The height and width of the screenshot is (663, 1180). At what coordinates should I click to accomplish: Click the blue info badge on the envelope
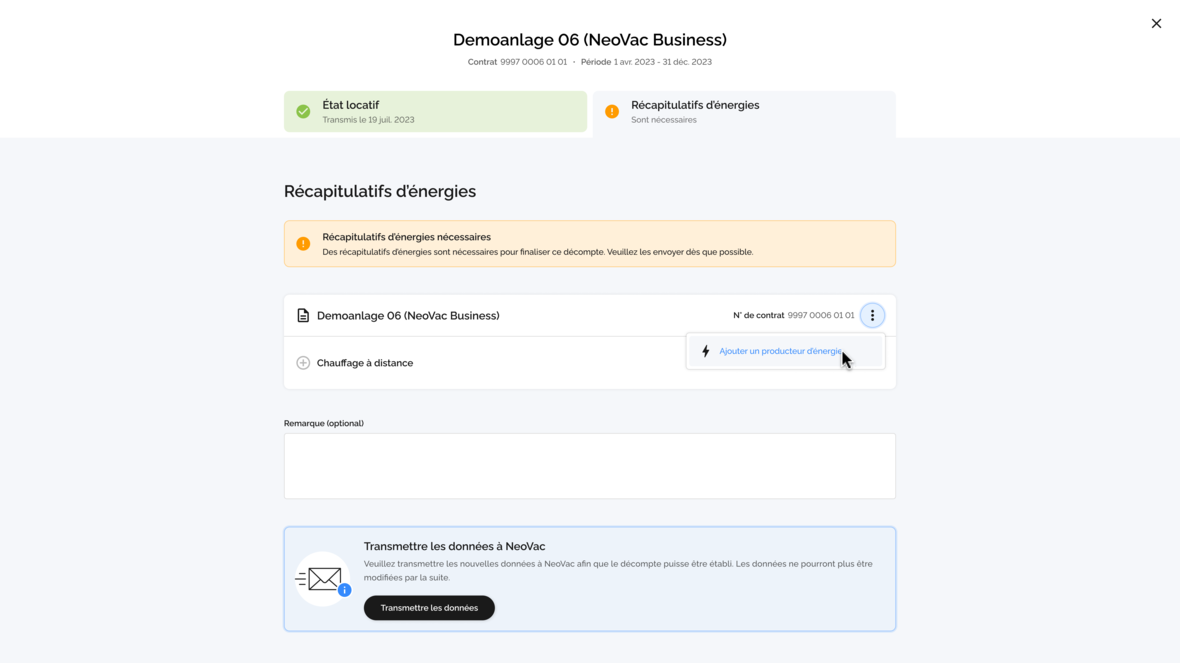[344, 590]
